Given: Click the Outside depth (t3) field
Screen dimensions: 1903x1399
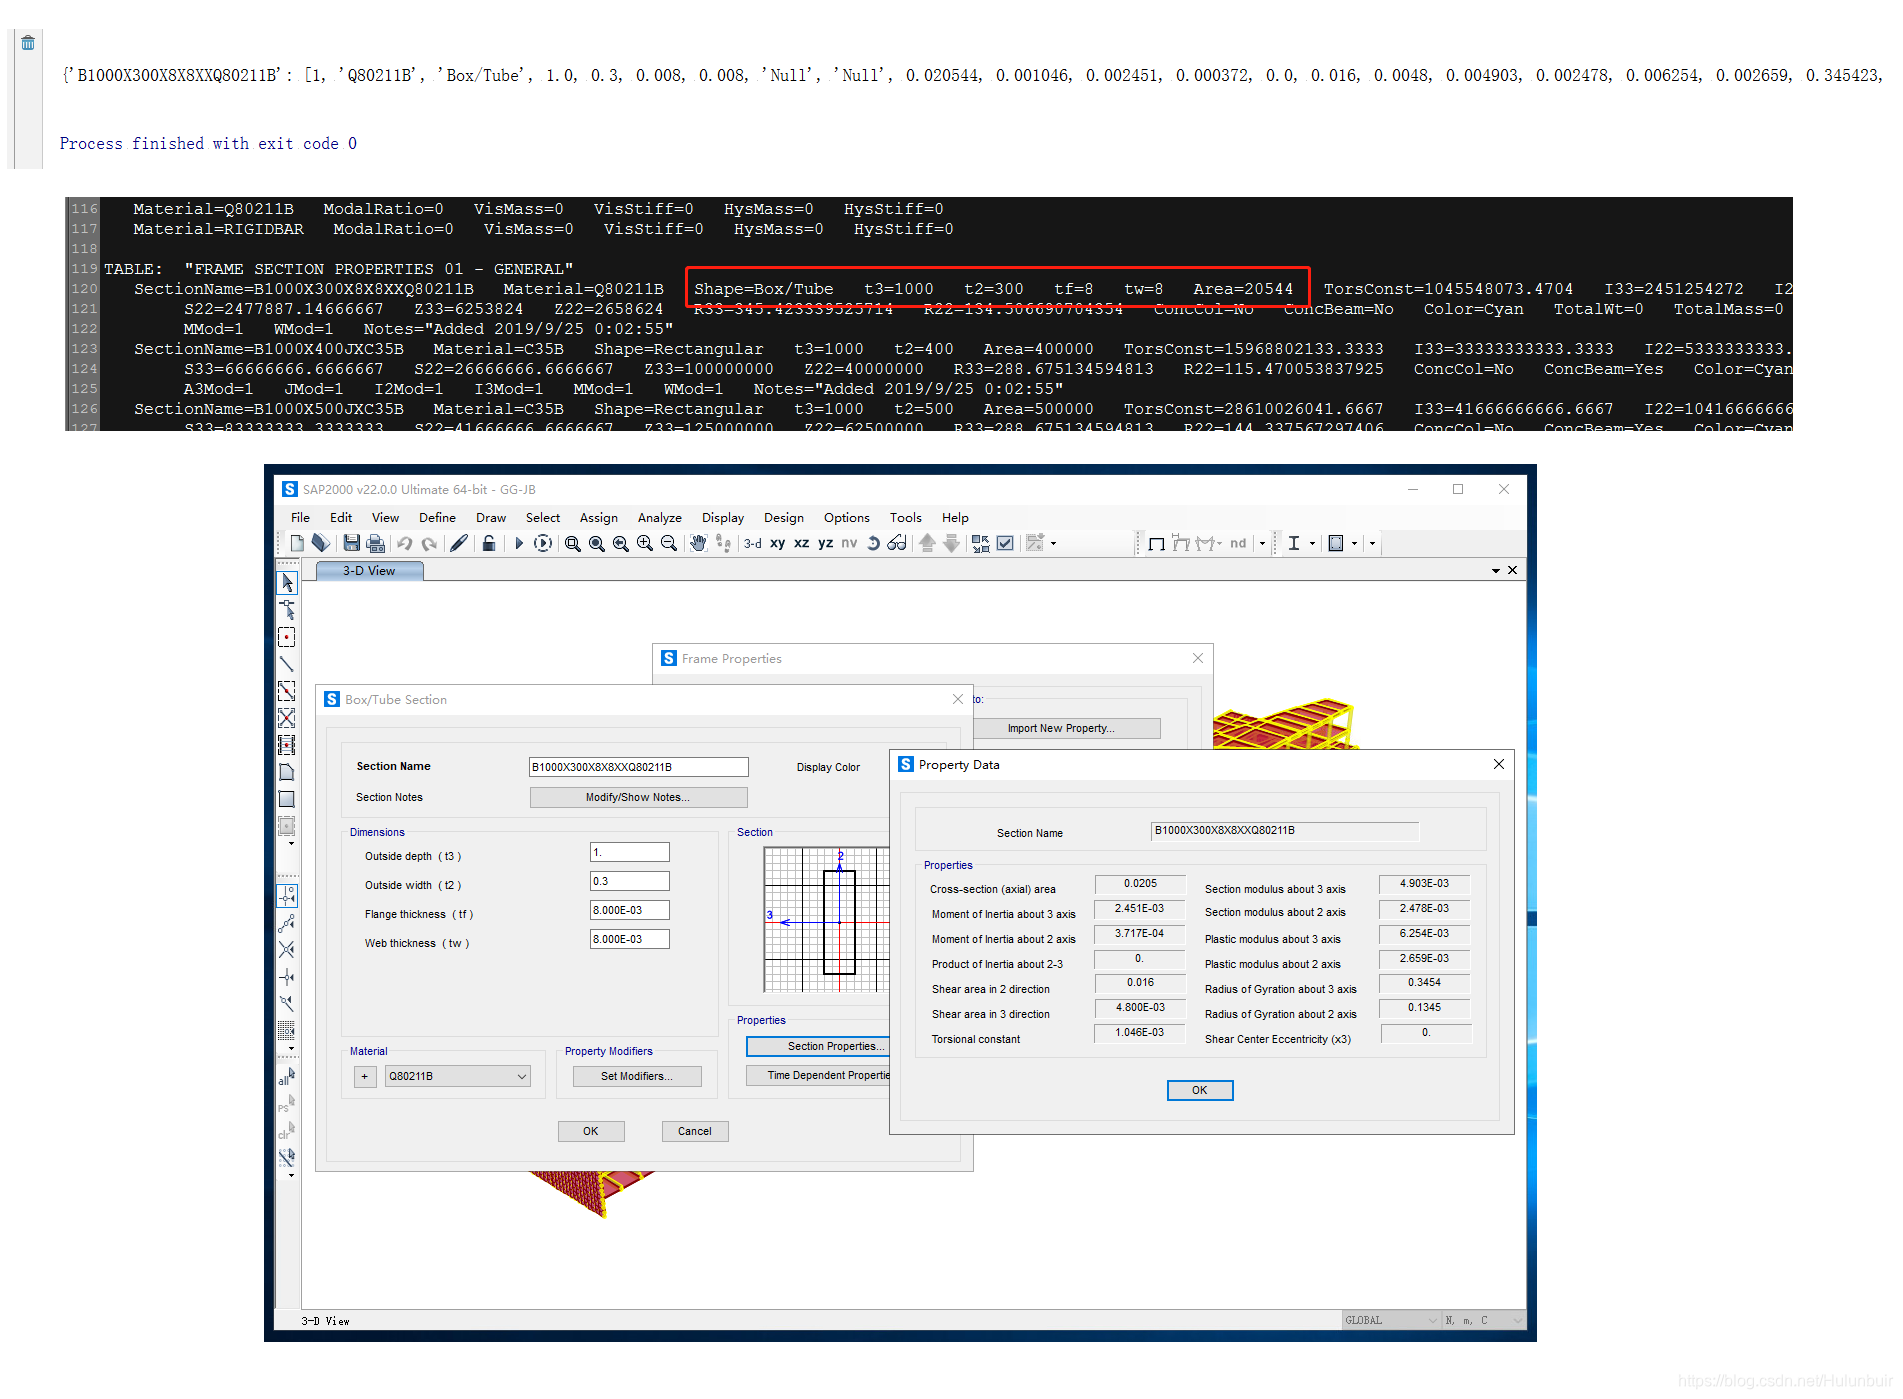Looking at the screenshot, I should [630, 852].
